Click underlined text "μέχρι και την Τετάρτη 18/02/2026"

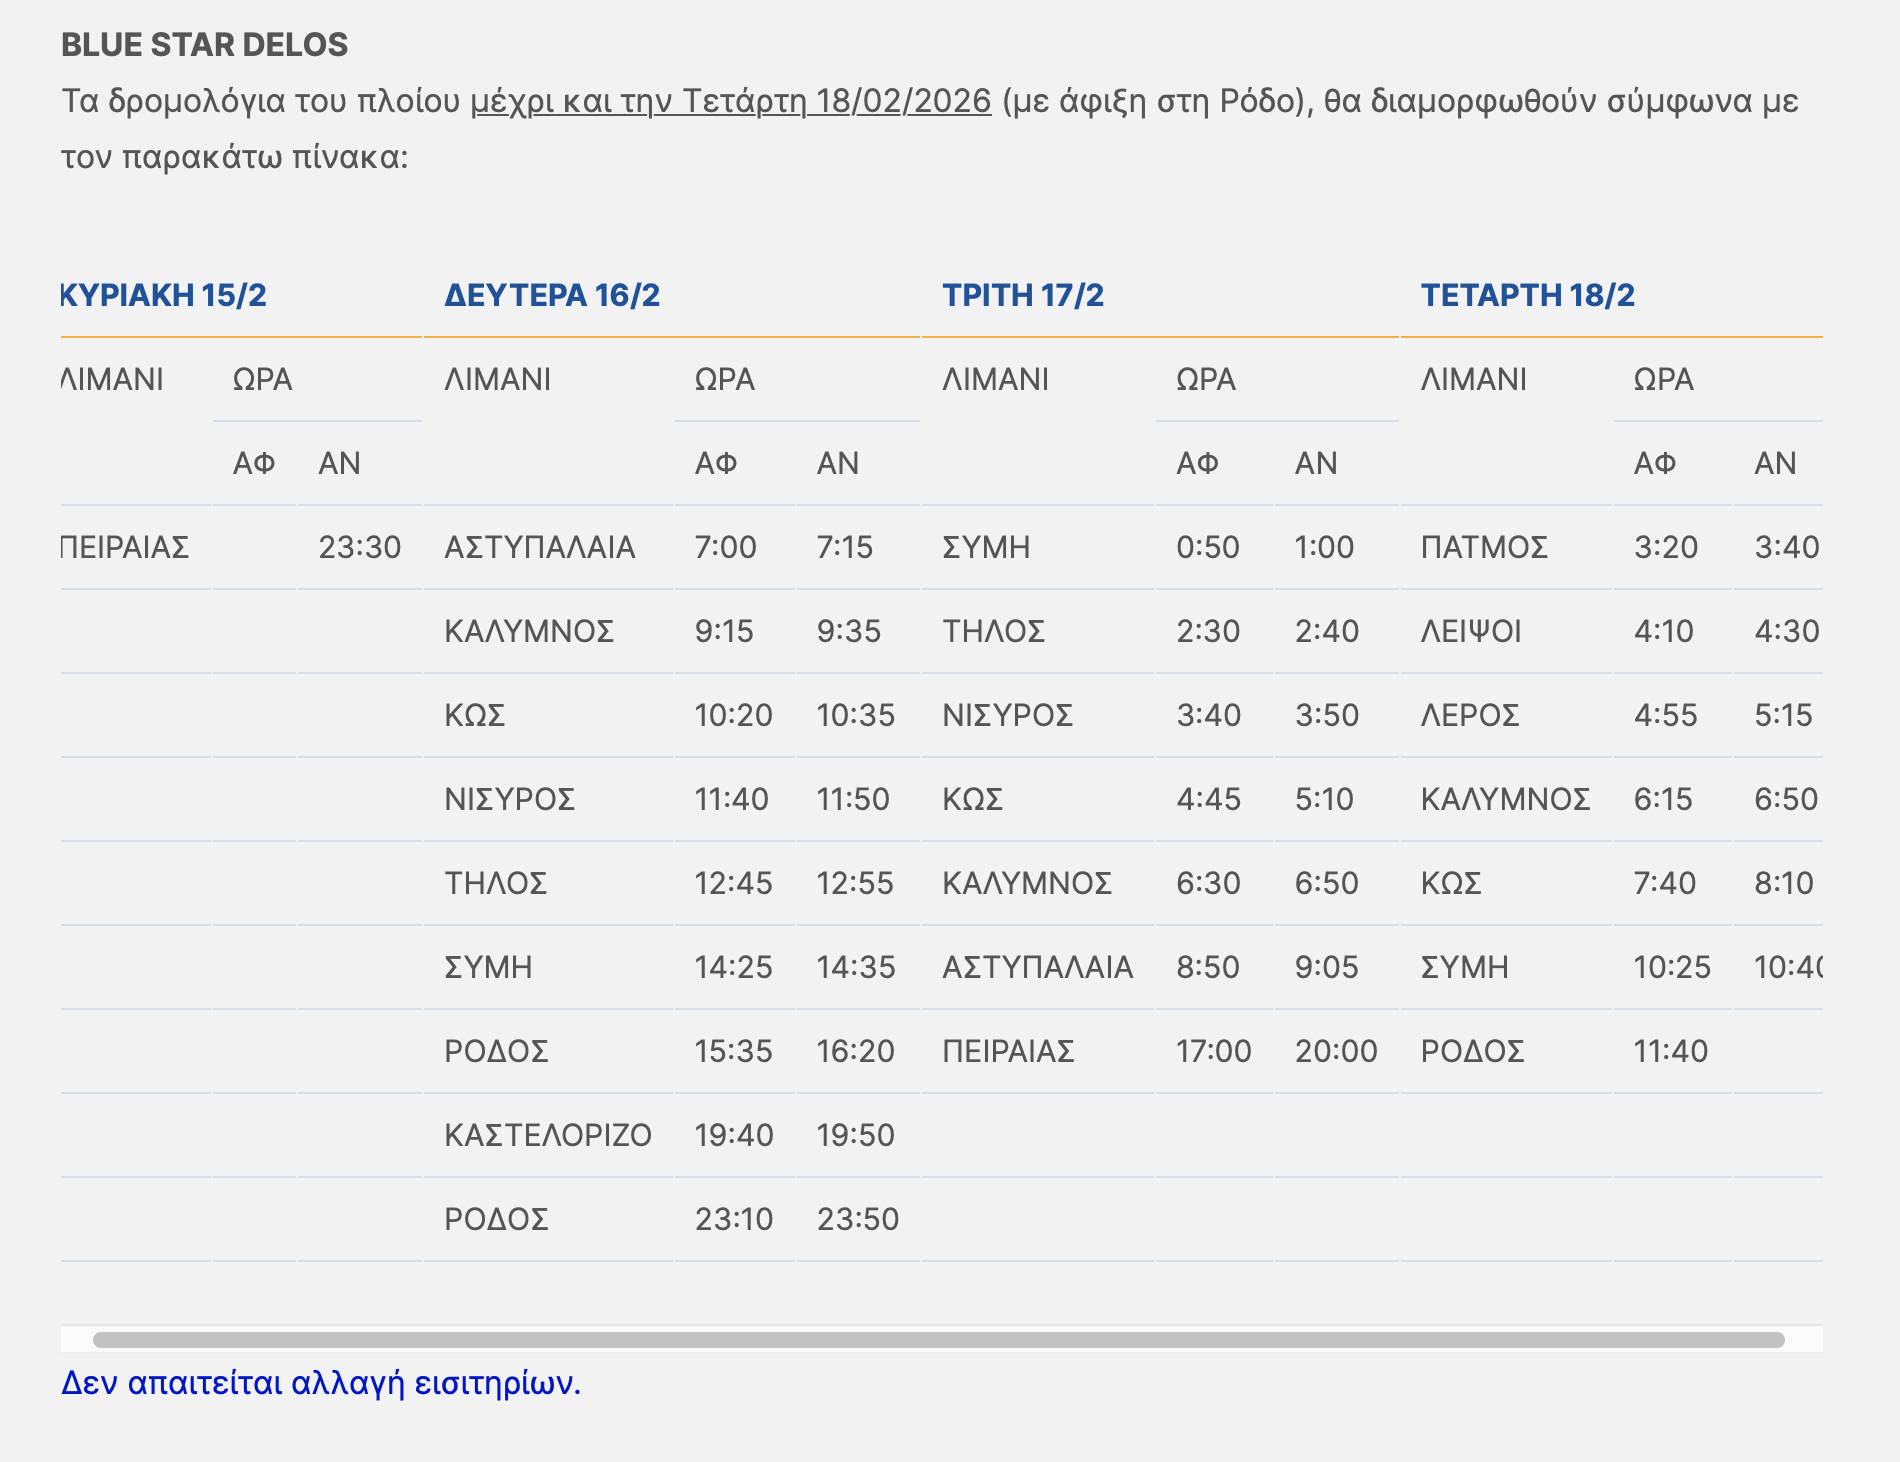[731, 101]
